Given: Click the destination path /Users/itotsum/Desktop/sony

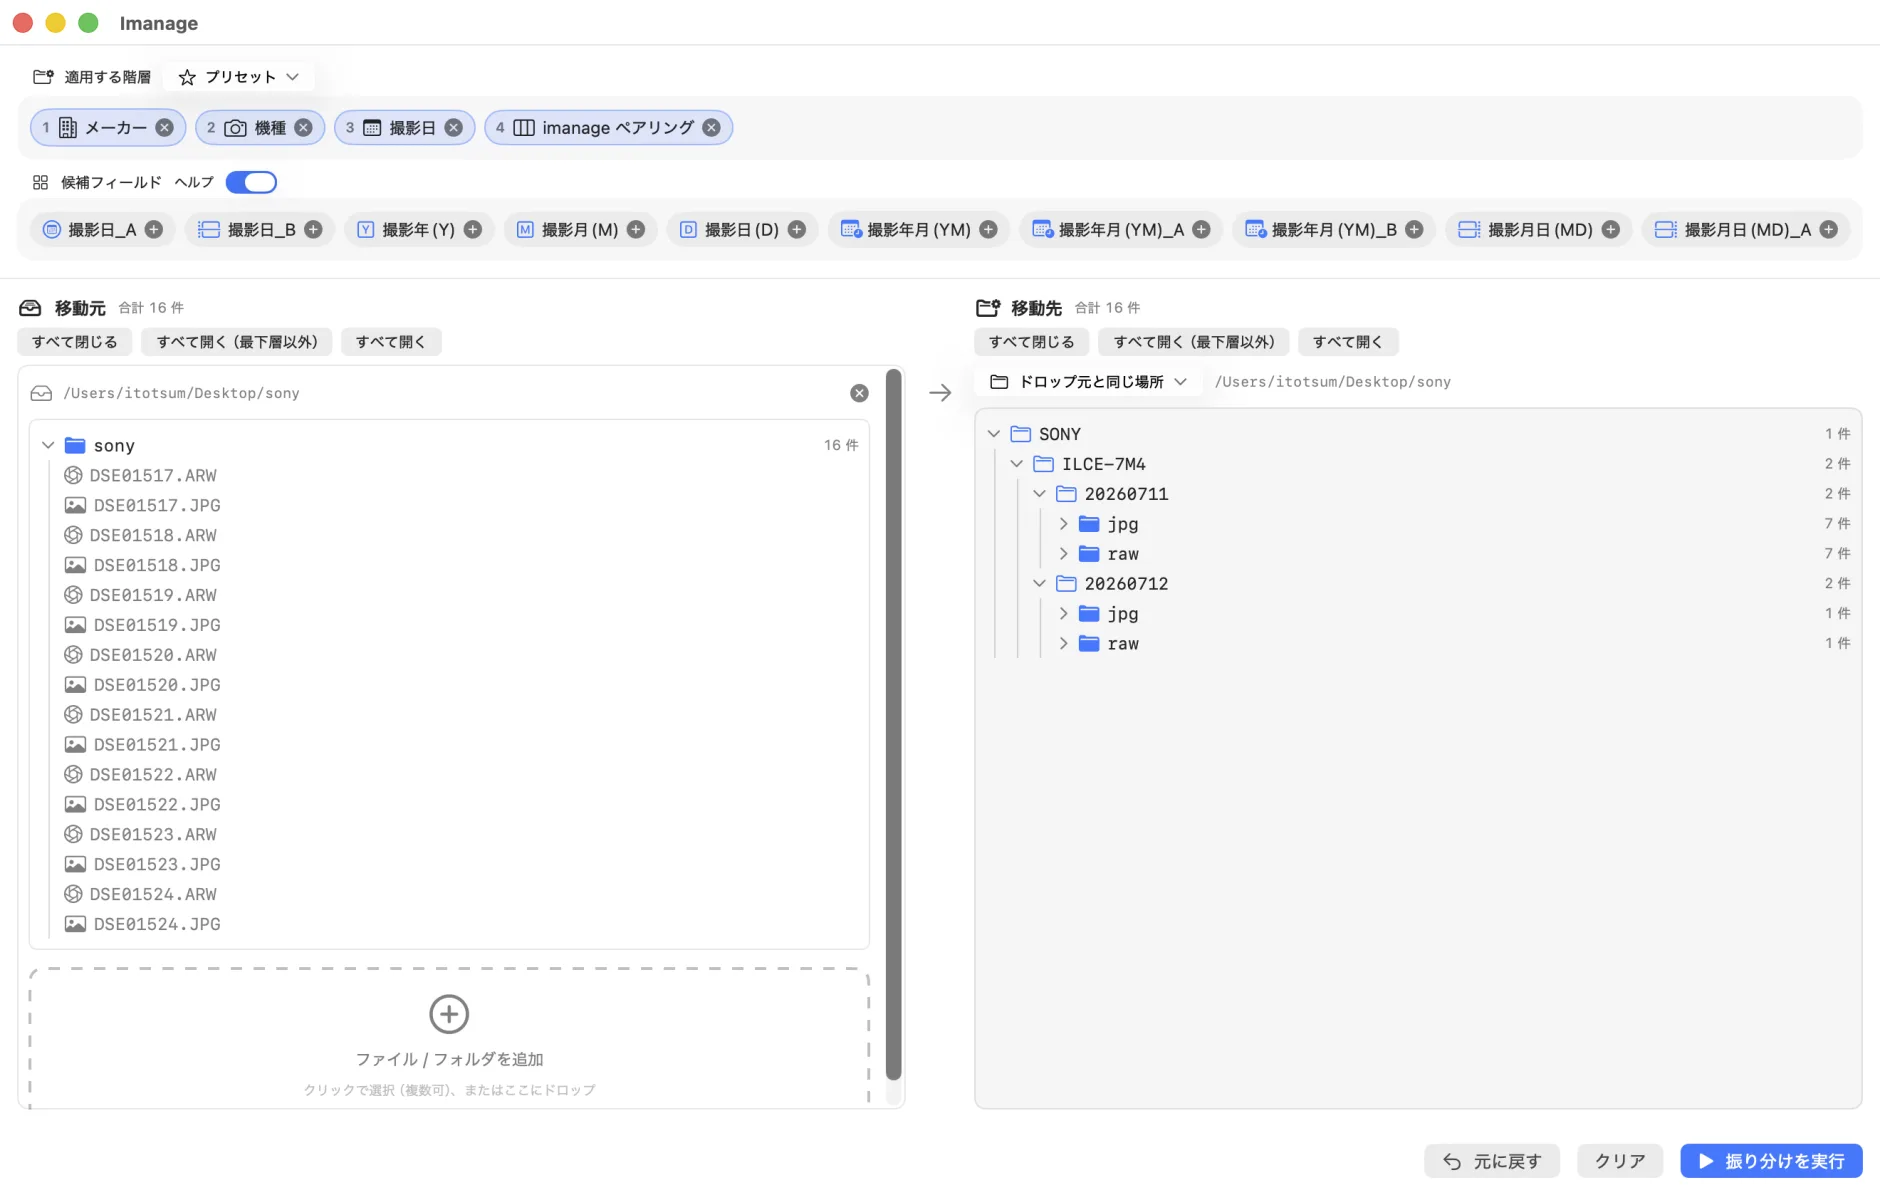Looking at the screenshot, I should pos(1333,382).
